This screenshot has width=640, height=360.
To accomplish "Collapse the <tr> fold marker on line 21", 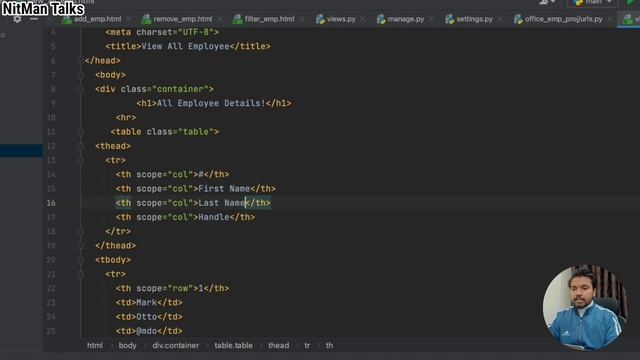I will [80, 274].
